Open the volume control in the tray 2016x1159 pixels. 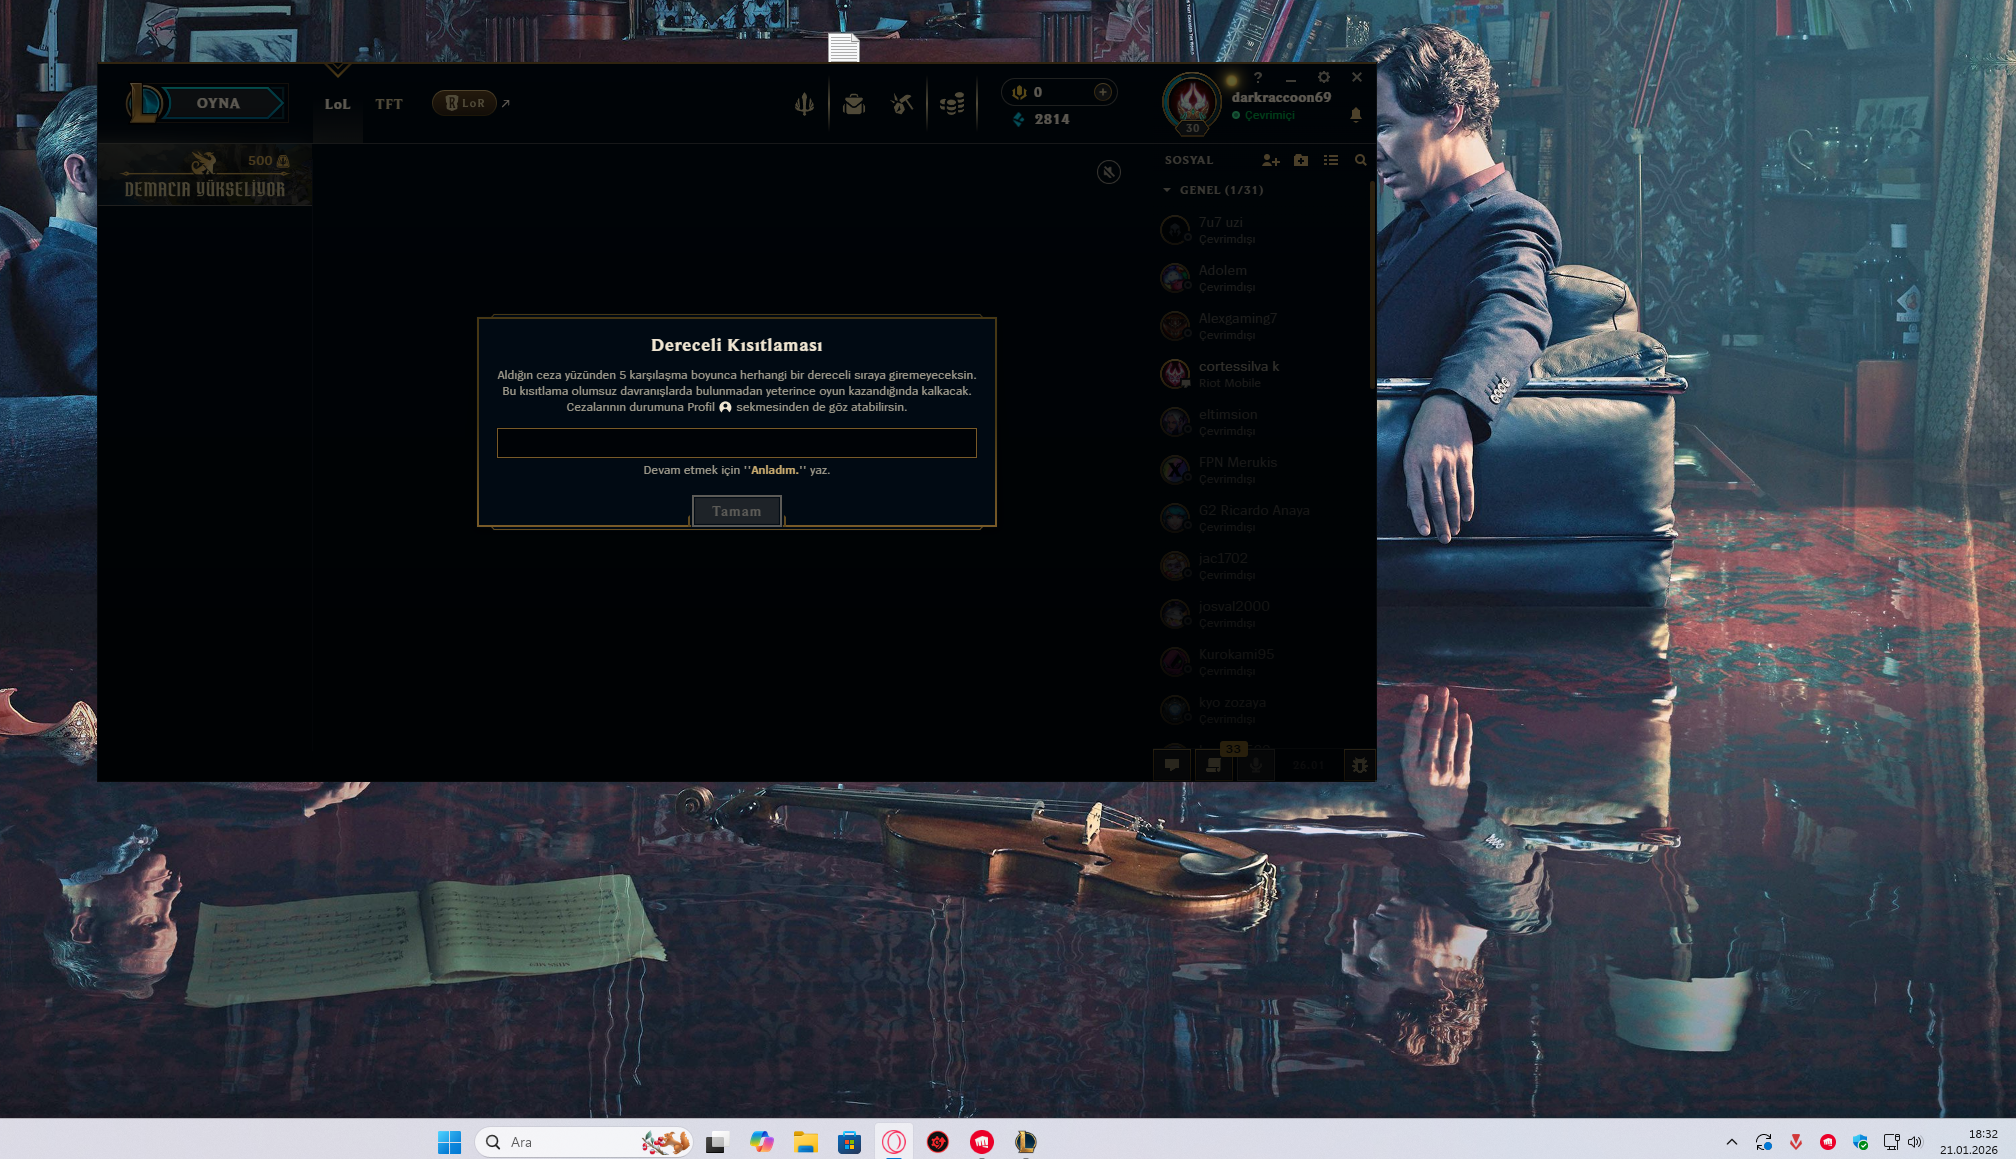coord(1915,1142)
